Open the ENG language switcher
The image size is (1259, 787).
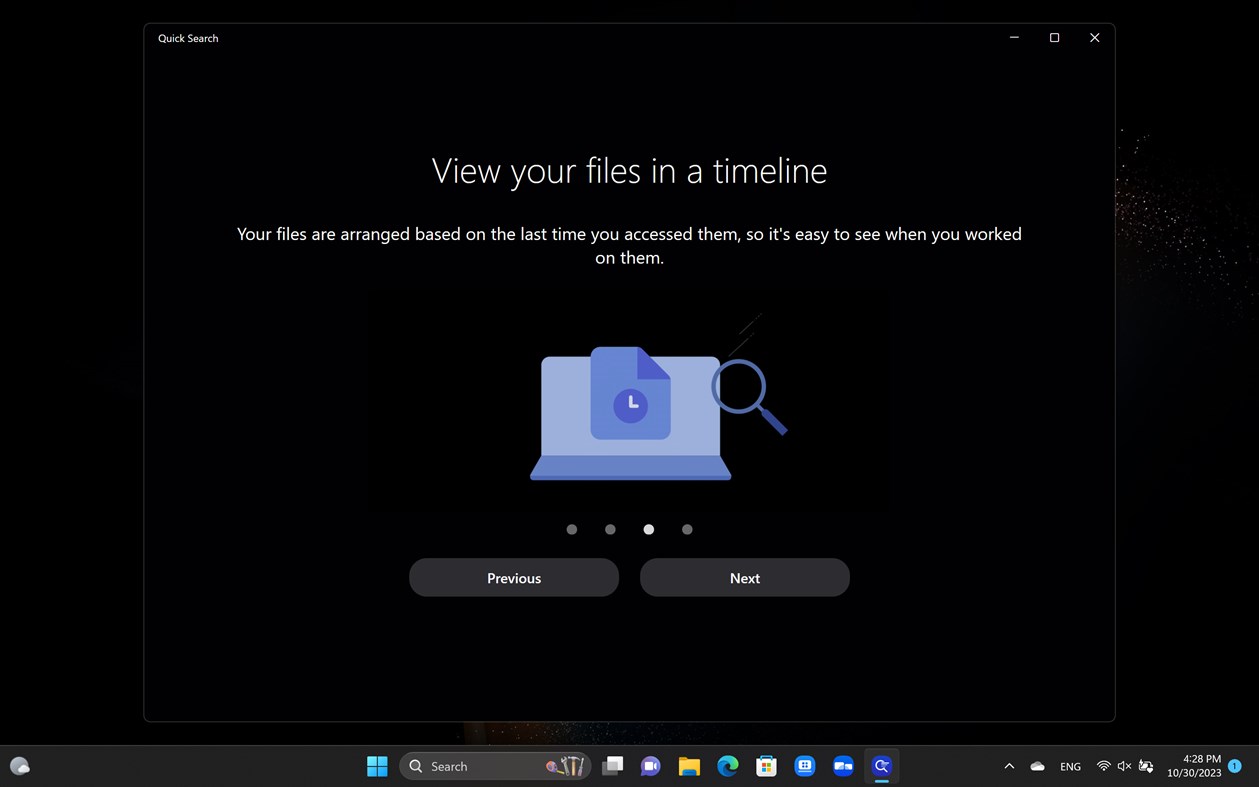(1070, 765)
